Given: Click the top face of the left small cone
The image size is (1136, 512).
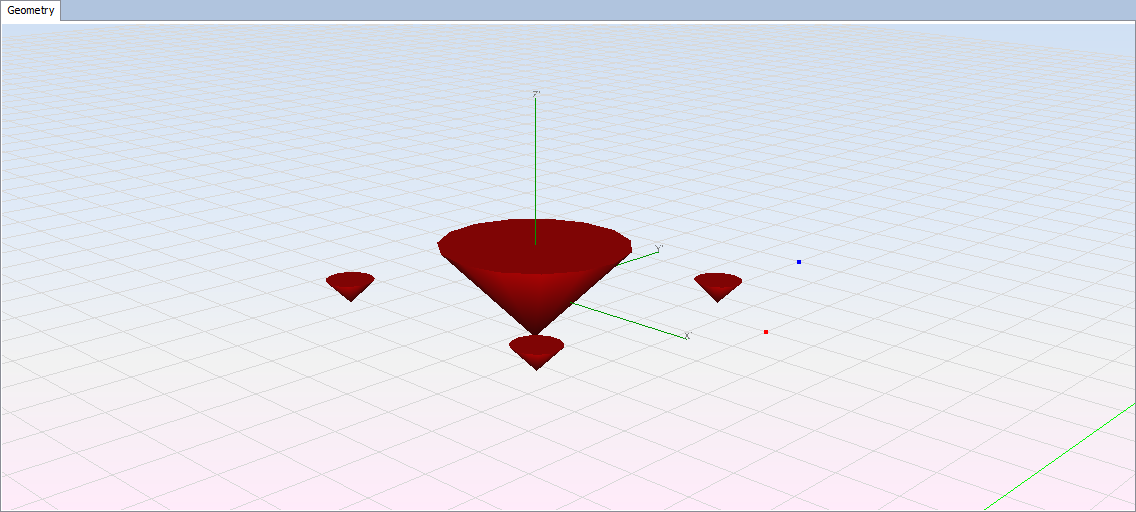Looking at the screenshot, I should point(350,279).
